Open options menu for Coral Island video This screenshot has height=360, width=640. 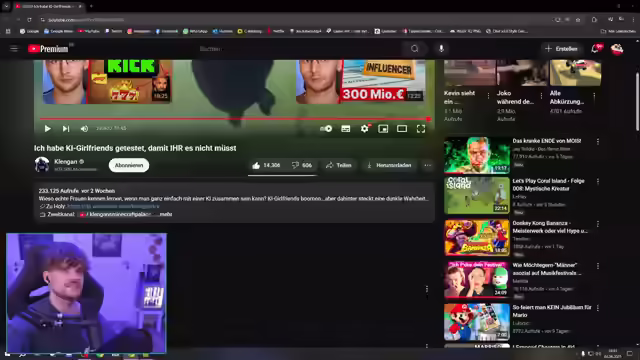pyautogui.click(x=598, y=181)
